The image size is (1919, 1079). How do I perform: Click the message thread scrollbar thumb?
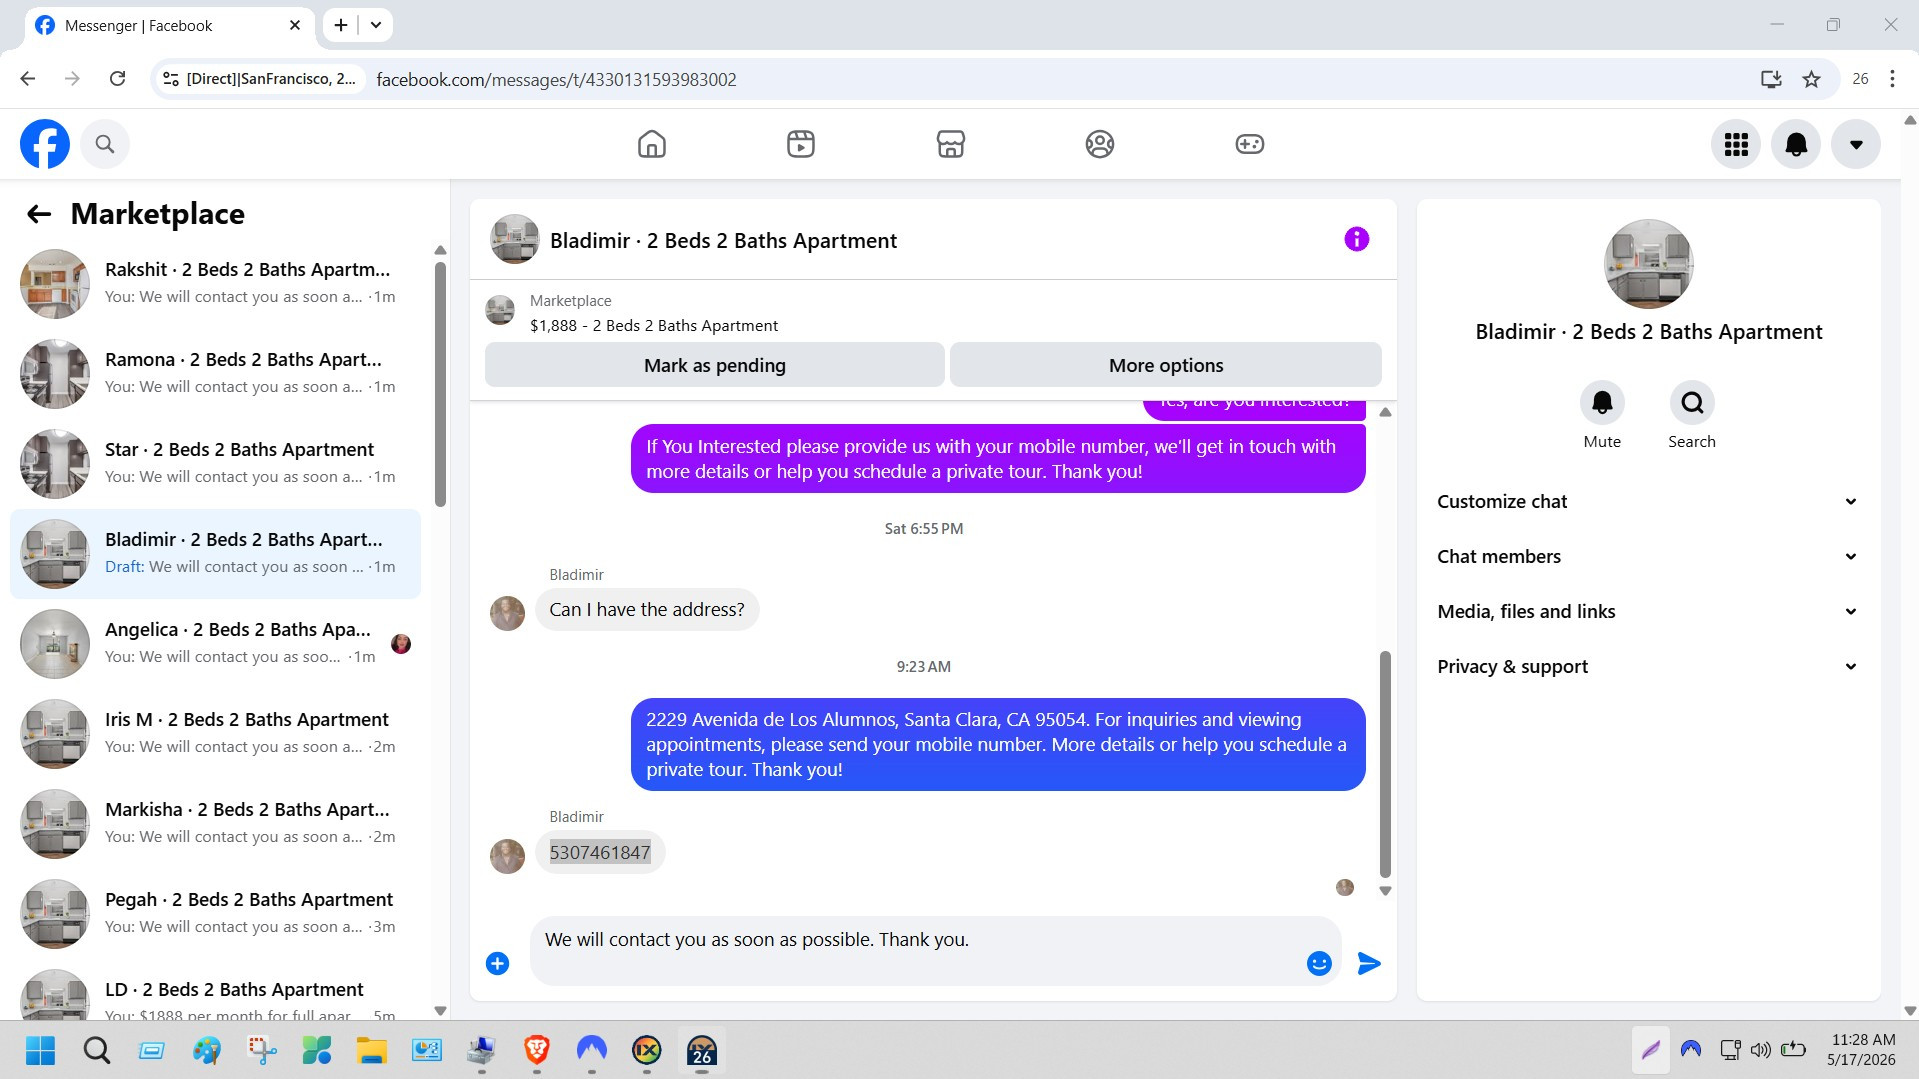(x=1385, y=764)
